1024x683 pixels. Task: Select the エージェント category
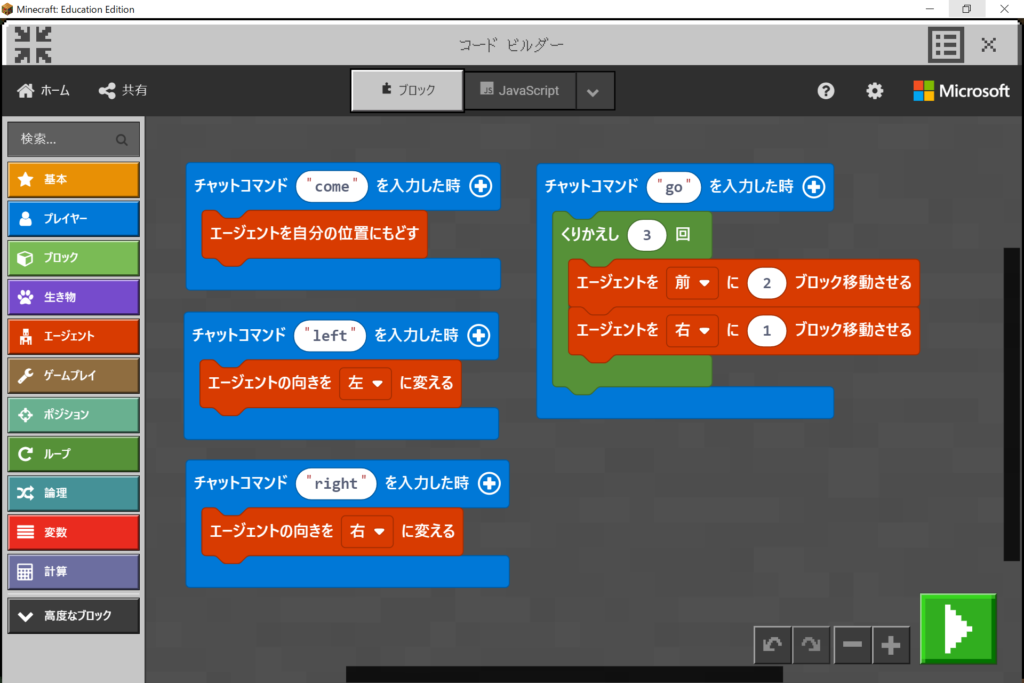73,337
